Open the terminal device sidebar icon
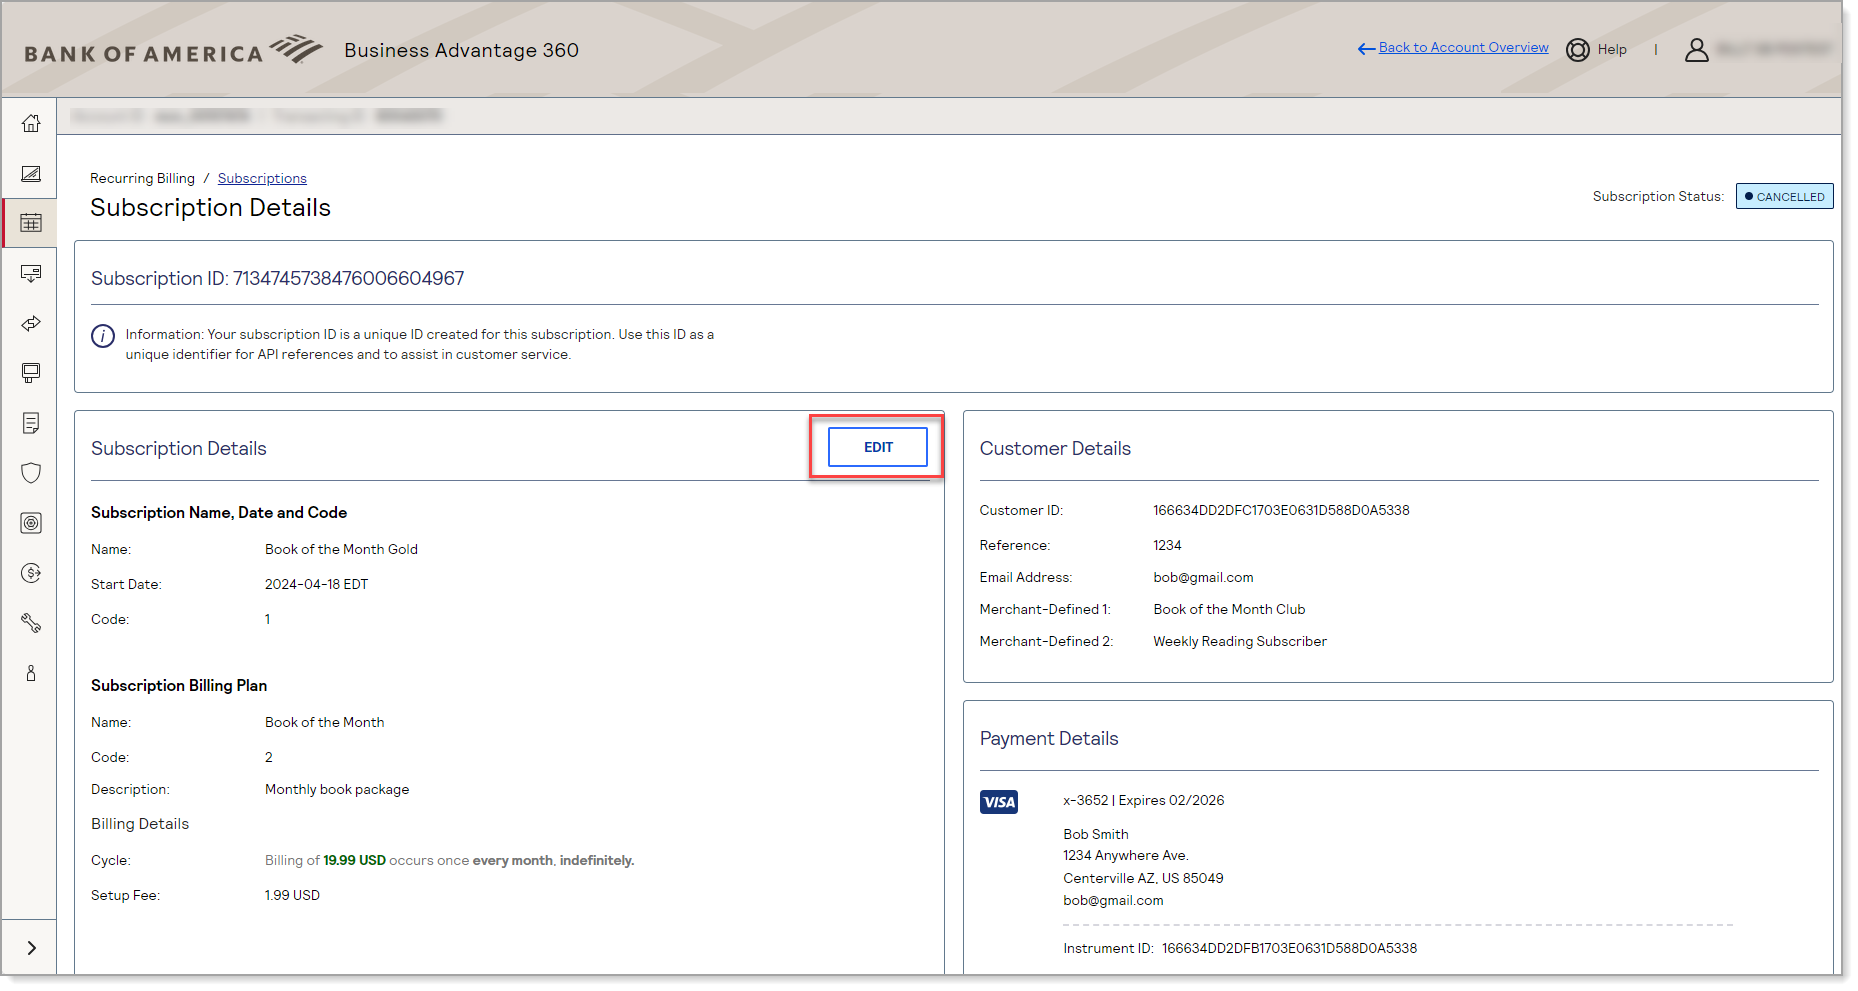The width and height of the screenshot is (1858, 991). [31, 373]
